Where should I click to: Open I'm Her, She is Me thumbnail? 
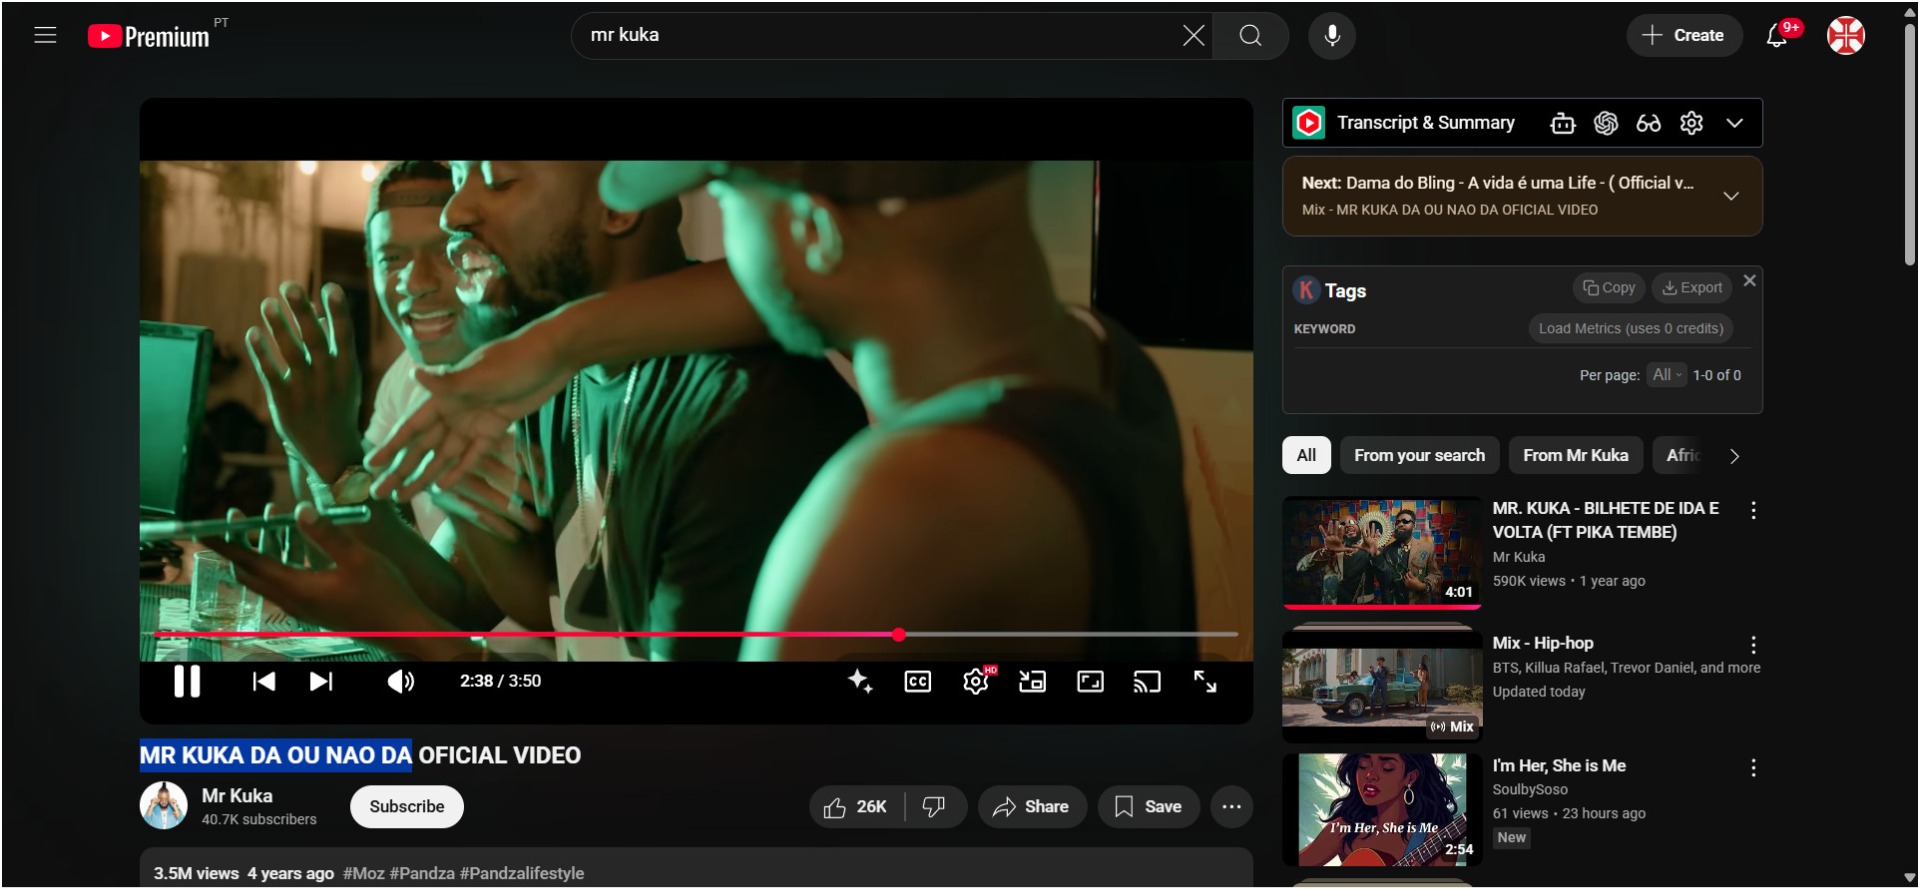(x=1382, y=810)
